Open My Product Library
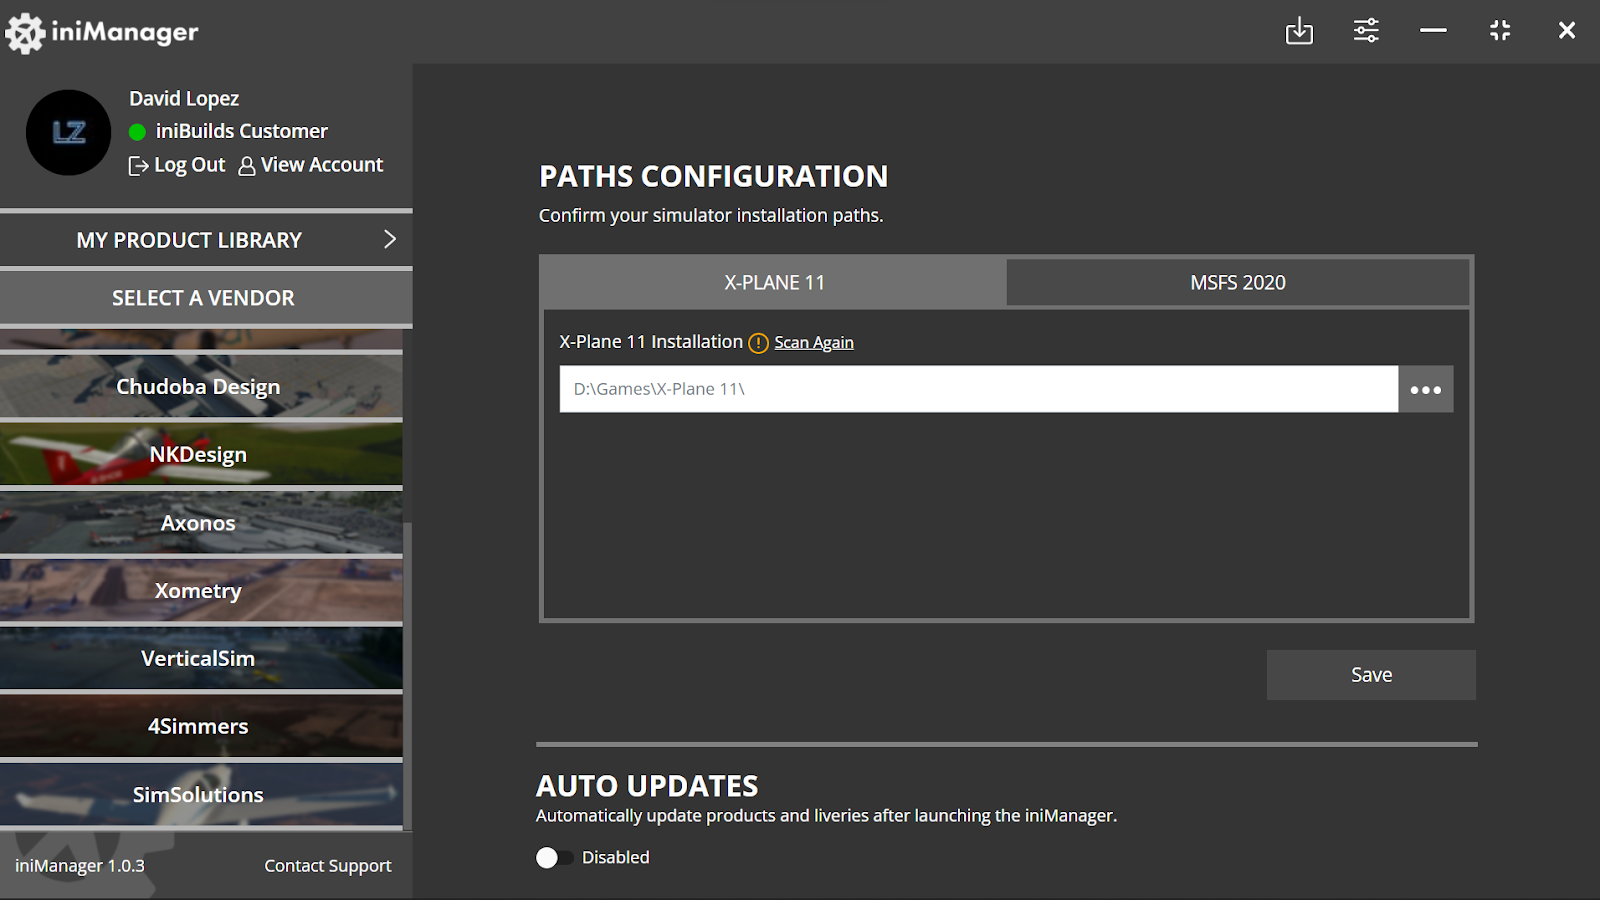1600x900 pixels. coord(206,240)
